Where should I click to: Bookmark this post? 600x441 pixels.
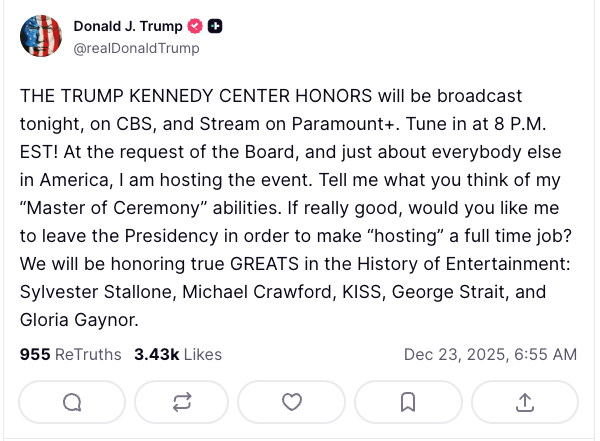[408, 402]
